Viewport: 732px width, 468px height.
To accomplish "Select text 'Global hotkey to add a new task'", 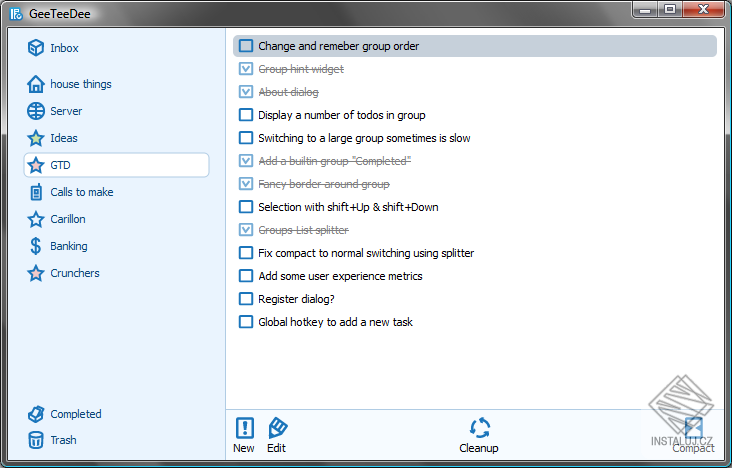I will tap(335, 322).
